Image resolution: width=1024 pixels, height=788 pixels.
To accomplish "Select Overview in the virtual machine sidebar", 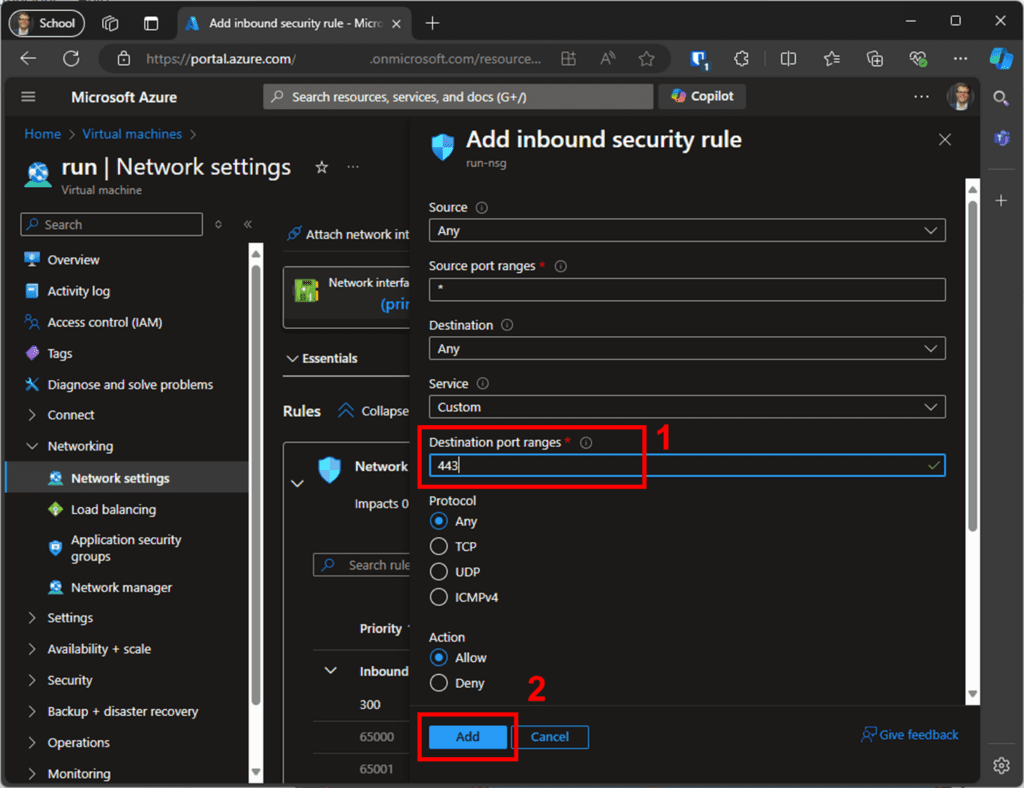I will point(75,259).
